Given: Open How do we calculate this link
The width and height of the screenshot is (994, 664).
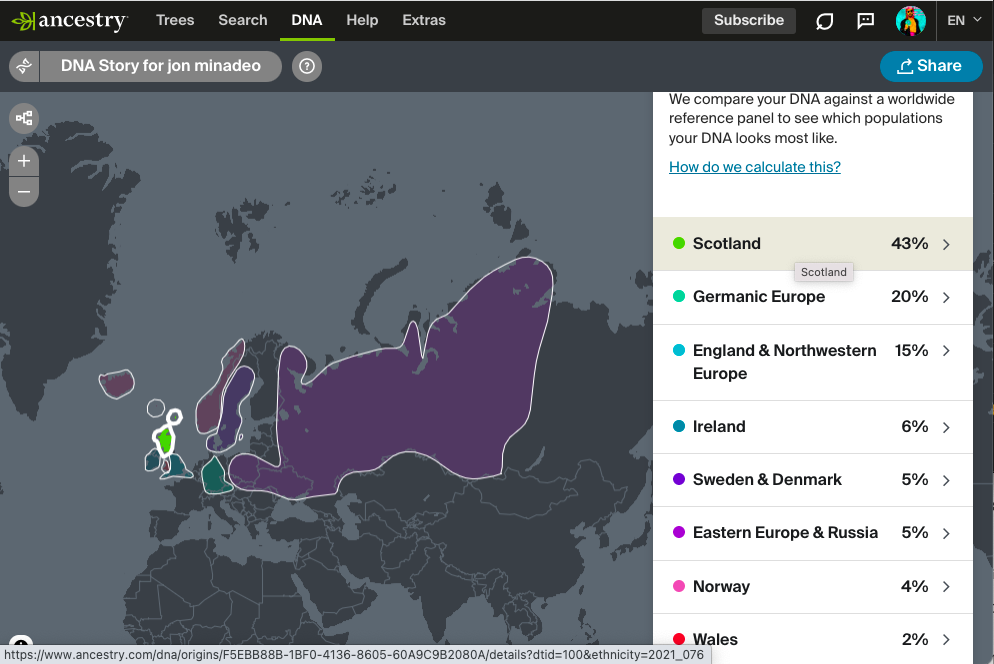Looking at the screenshot, I should (754, 167).
